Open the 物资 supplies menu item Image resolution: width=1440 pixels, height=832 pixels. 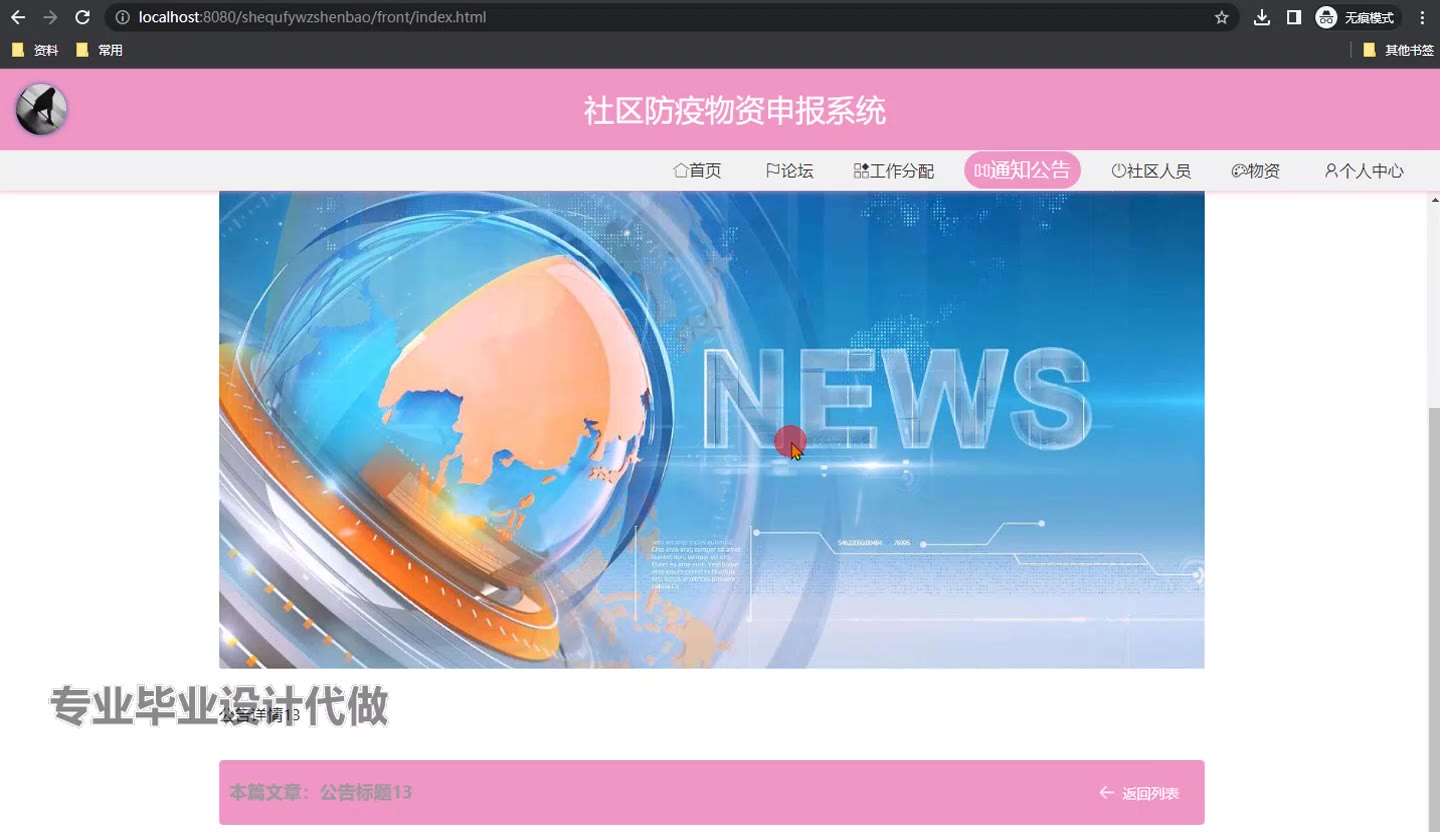click(1256, 171)
